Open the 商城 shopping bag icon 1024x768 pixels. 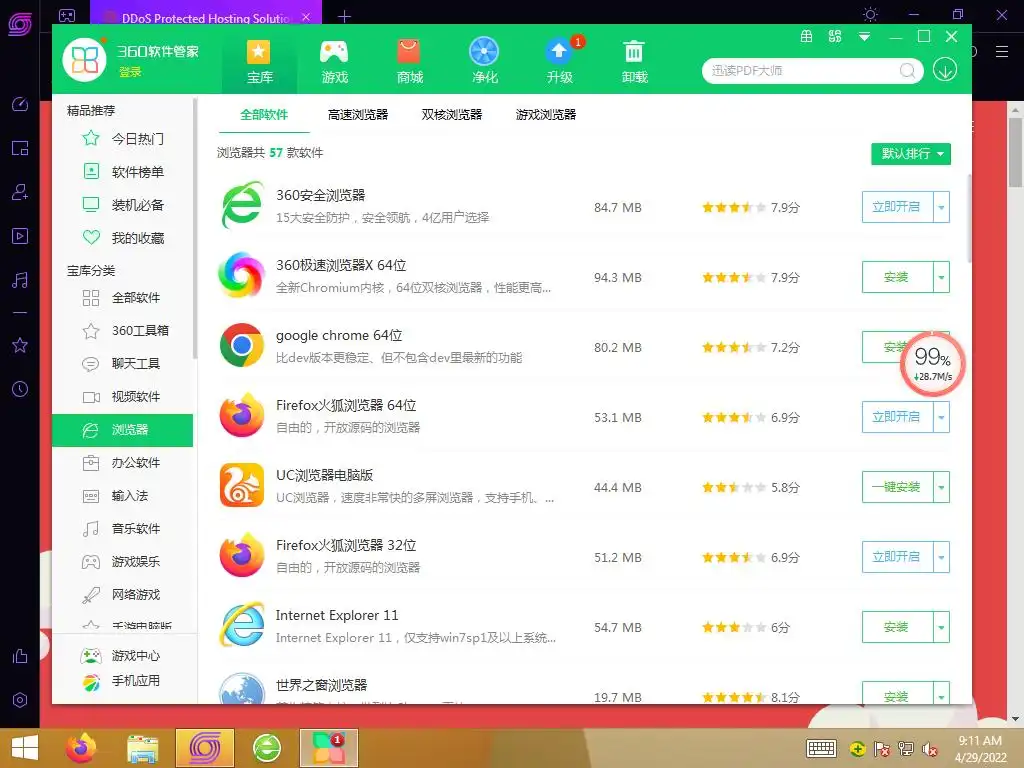(x=409, y=52)
